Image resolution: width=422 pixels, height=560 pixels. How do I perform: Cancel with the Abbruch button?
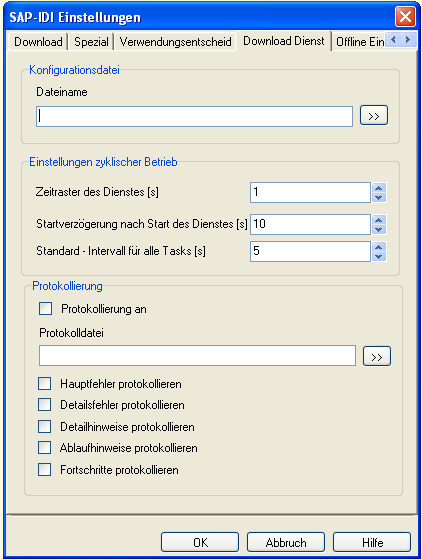pyautogui.click(x=286, y=542)
